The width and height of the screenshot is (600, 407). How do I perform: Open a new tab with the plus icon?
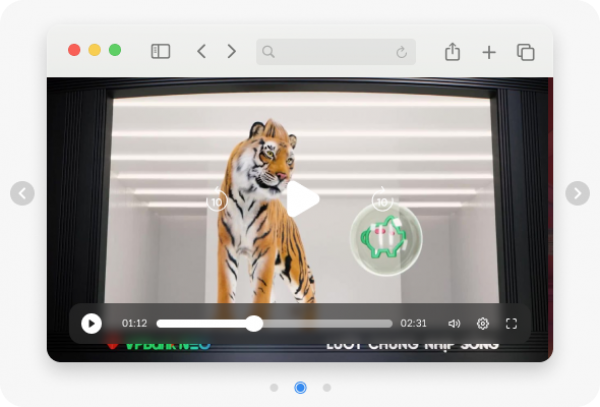tap(488, 52)
